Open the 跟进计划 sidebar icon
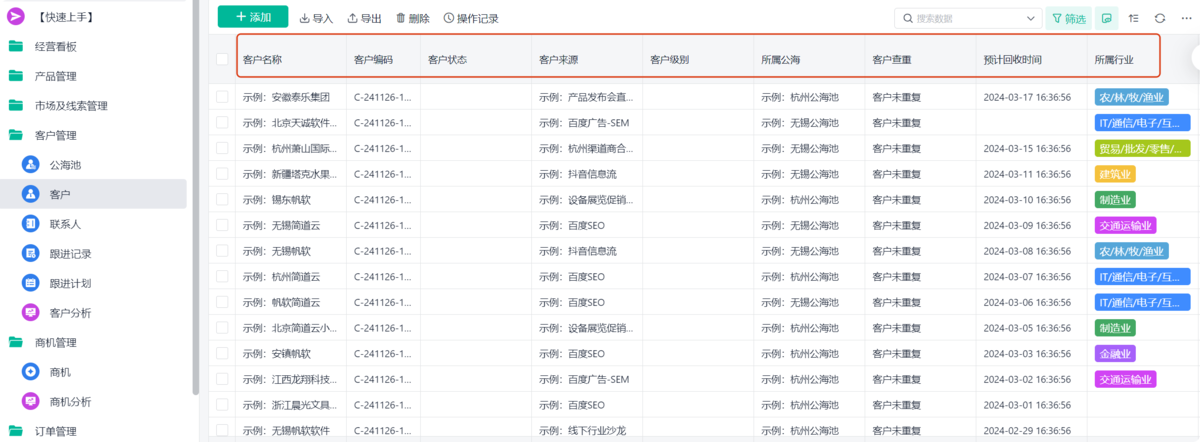The height and width of the screenshot is (442, 1200). click(30, 283)
